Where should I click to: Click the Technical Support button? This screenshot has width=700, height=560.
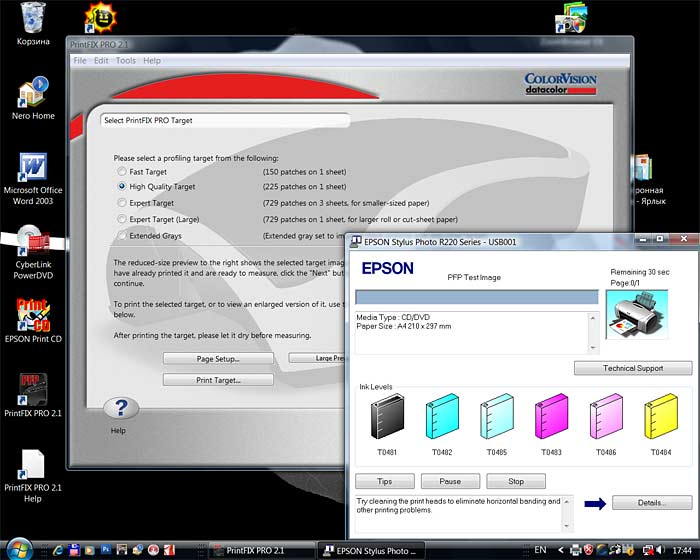(633, 368)
